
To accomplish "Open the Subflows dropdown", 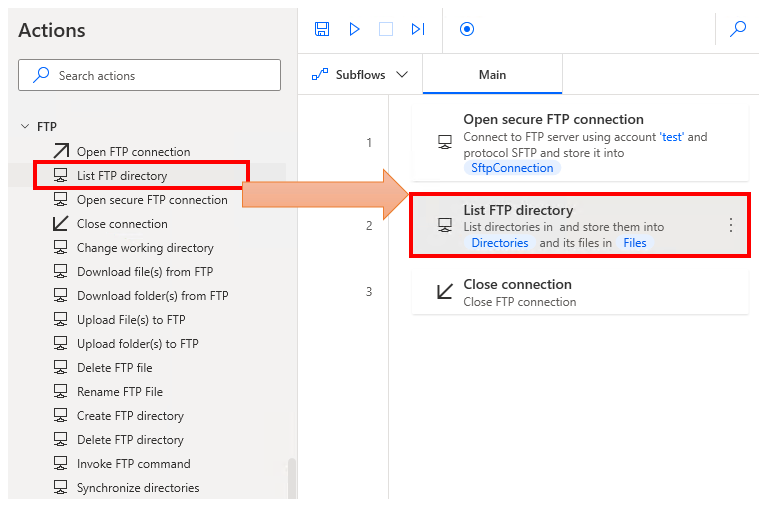I will pos(360,75).
